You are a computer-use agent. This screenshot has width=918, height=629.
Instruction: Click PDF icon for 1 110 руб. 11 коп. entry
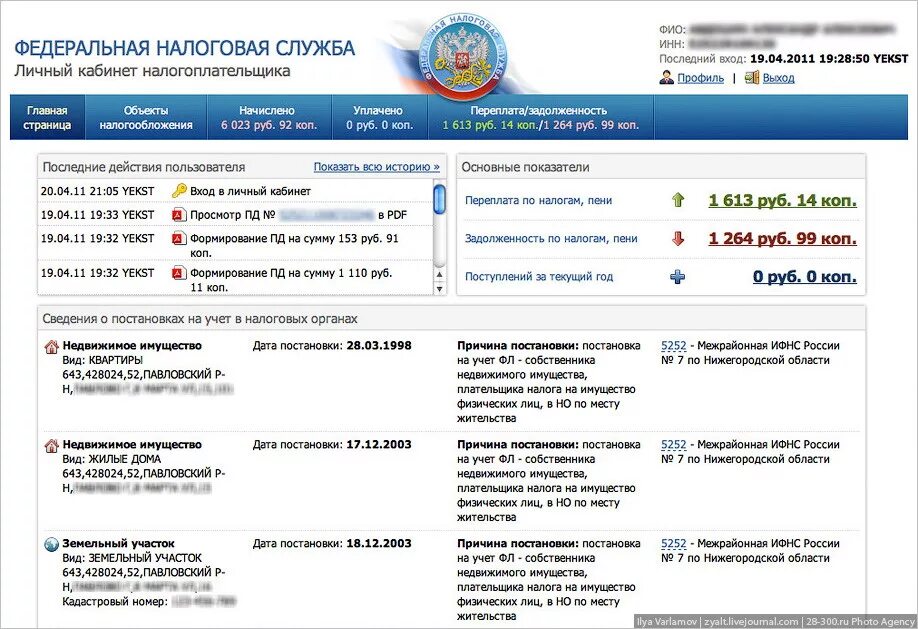(179, 273)
